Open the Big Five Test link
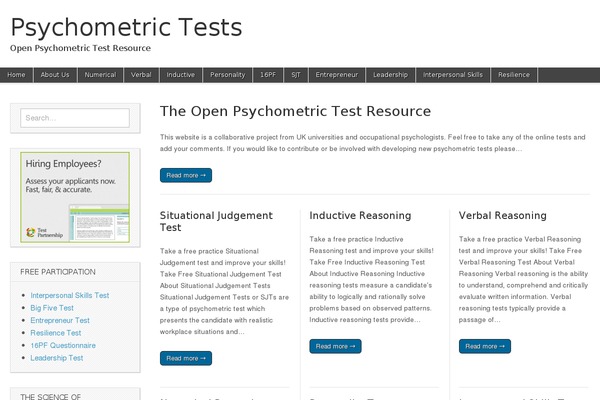This screenshot has height=400, width=600. [x=54, y=308]
